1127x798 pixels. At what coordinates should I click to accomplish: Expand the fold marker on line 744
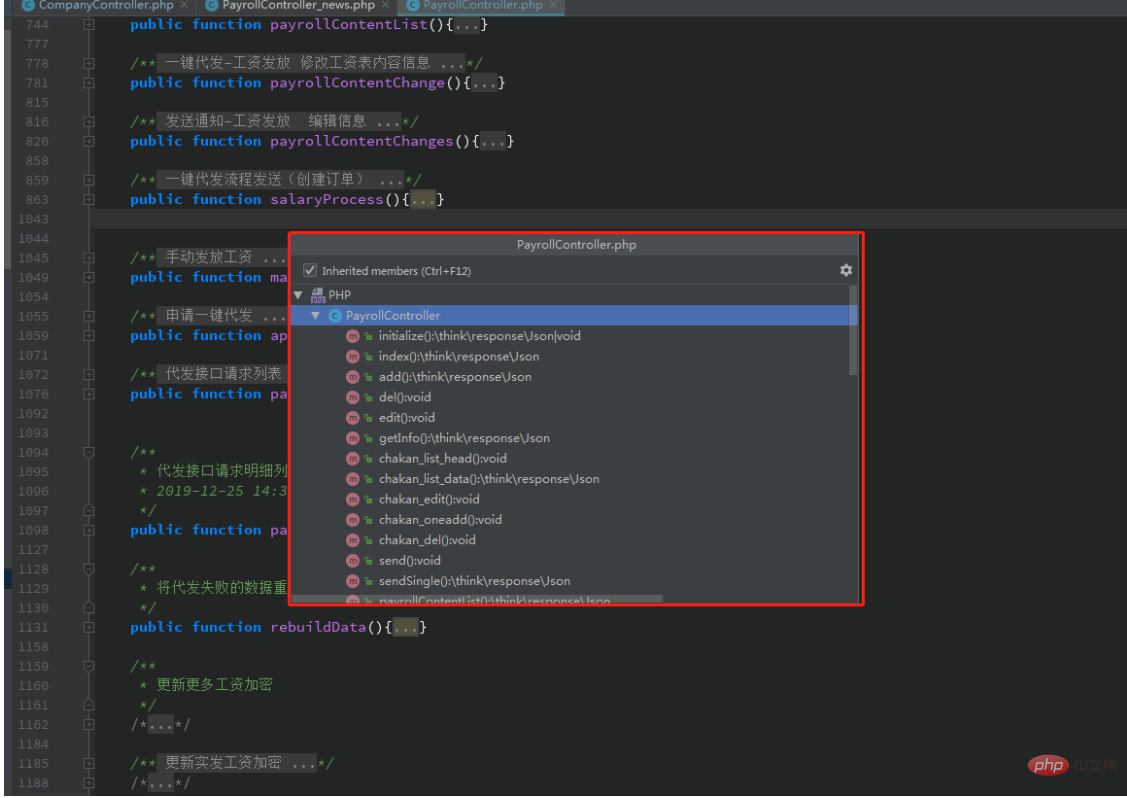pyautogui.click(x=88, y=24)
